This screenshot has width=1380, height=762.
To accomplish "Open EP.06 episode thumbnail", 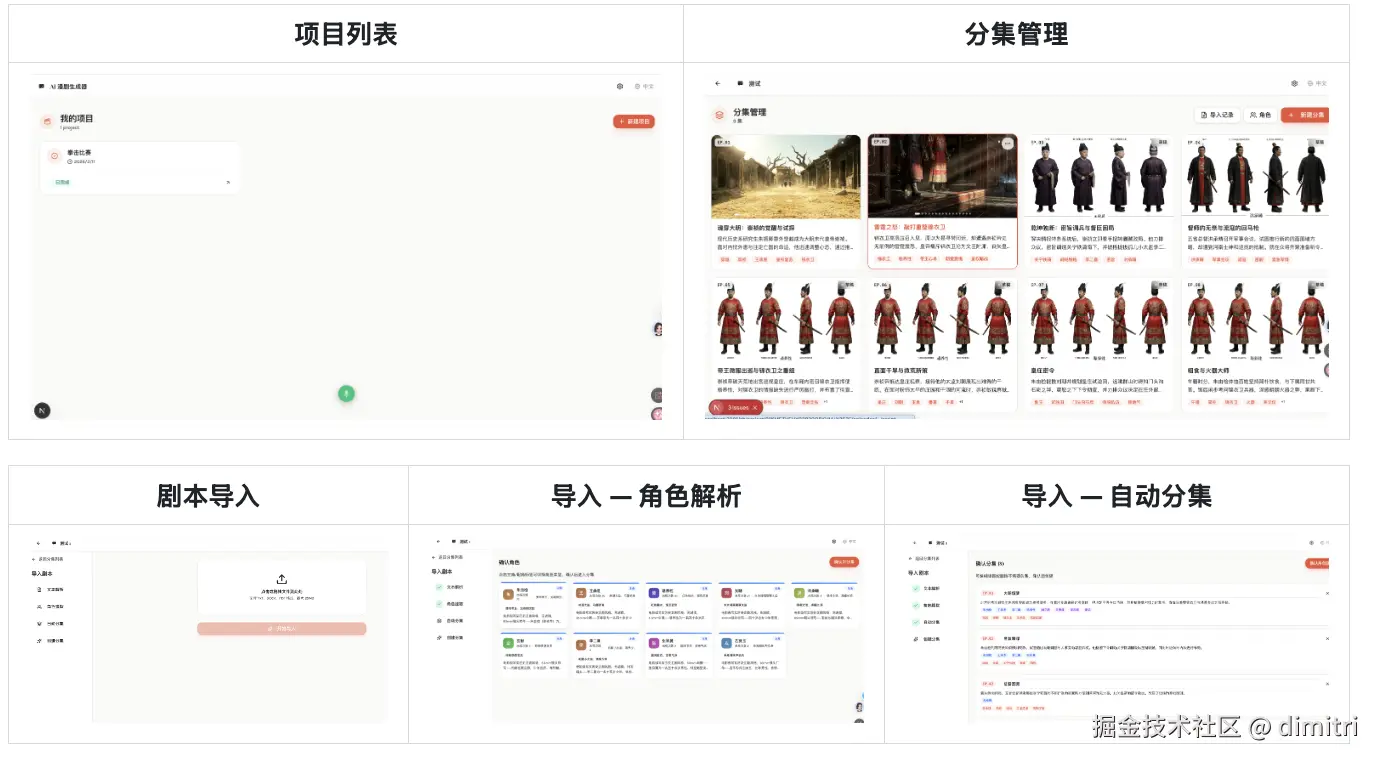I will tap(942, 320).
